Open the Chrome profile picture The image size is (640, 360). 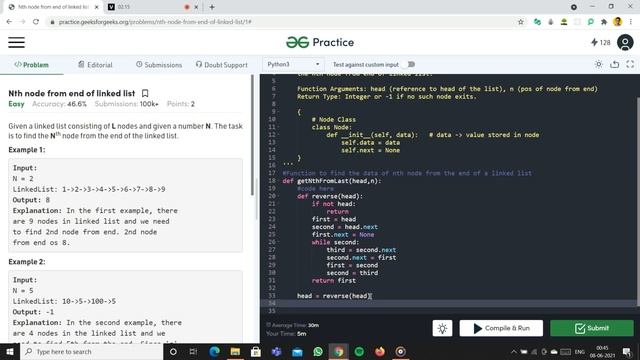click(x=618, y=22)
